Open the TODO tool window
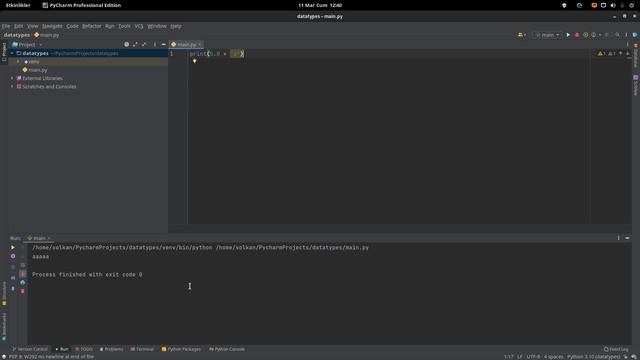This screenshot has height=360, width=640. coord(84,349)
